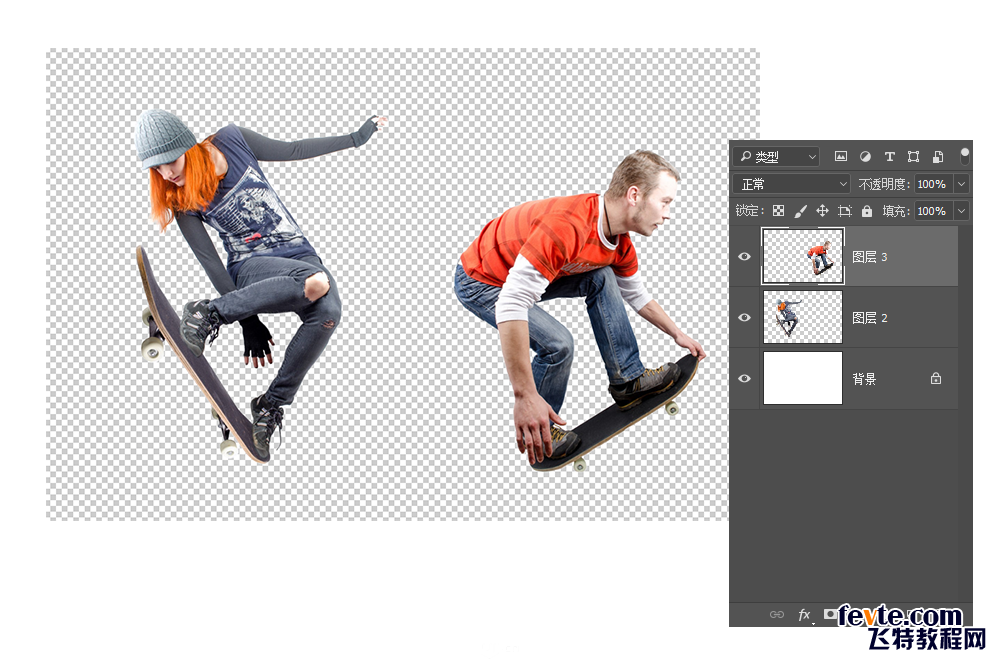Click the 填充 100% fill field
This screenshot has height=664, width=1000.
click(934, 211)
